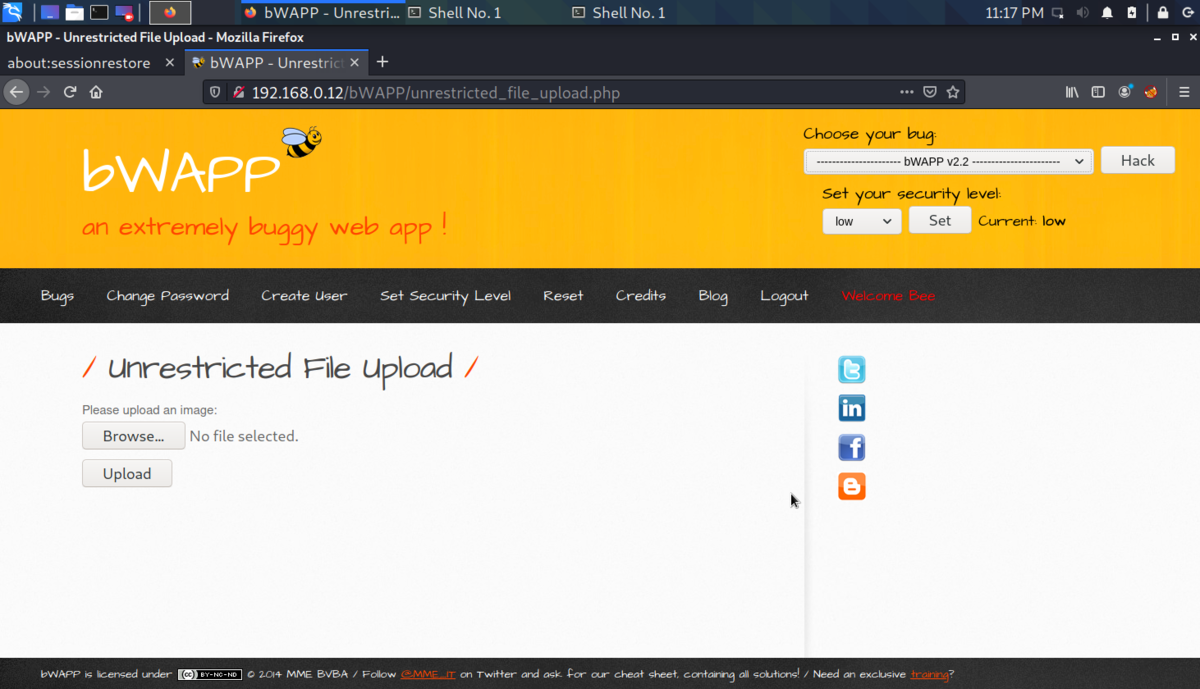Open page actions three-dot menu
Image resolution: width=1200 pixels, height=689 pixels.
coord(906,92)
